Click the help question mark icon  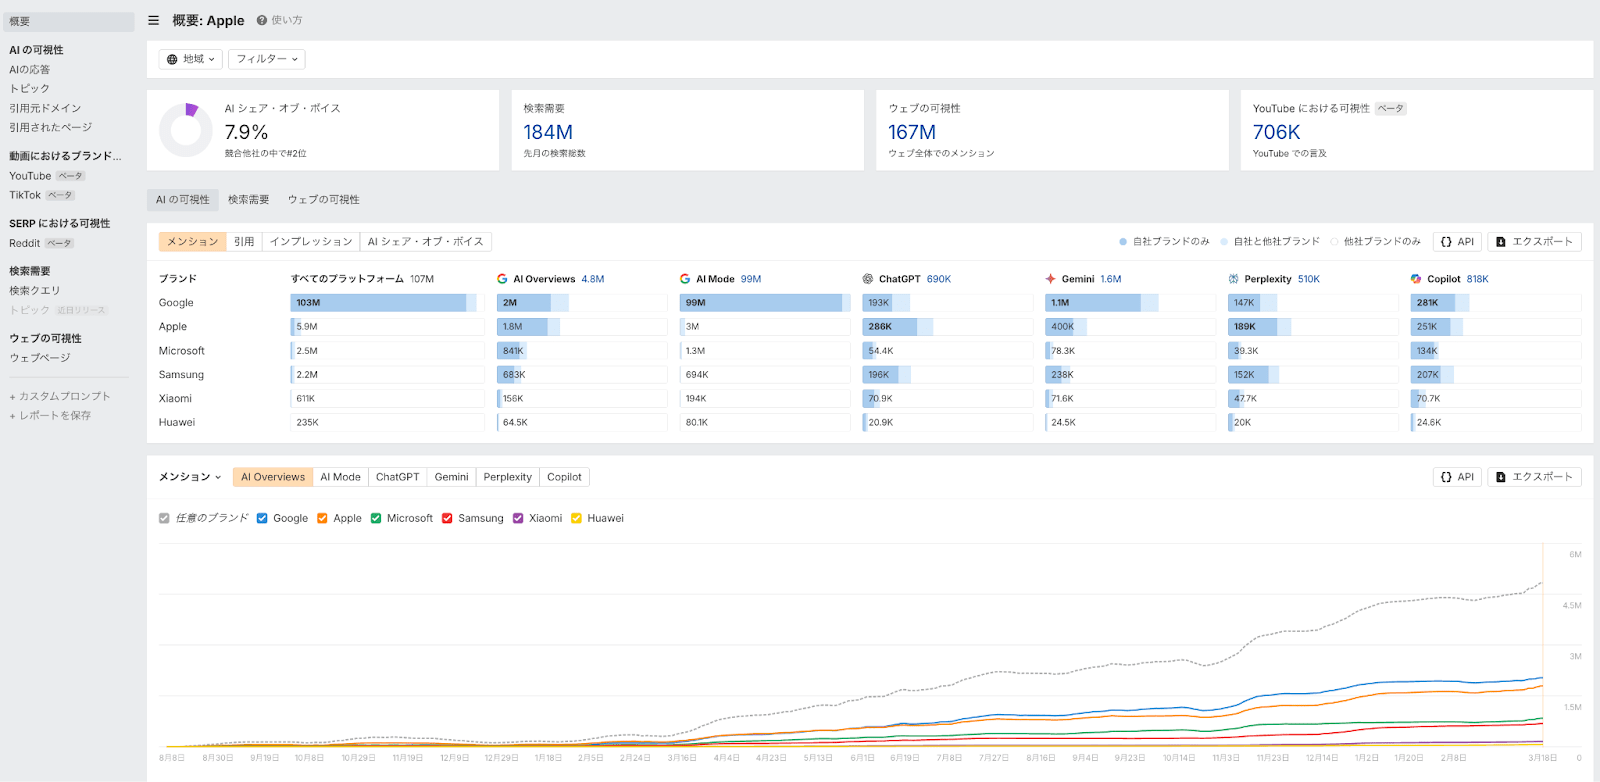pyautogui.click(x=262, y=20)
